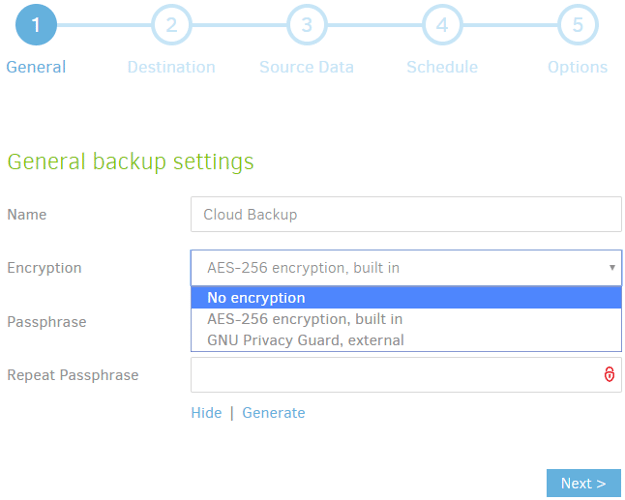Go to the Schedule step label
Viewport: 625px width, 500px height.
coord(442,67)
